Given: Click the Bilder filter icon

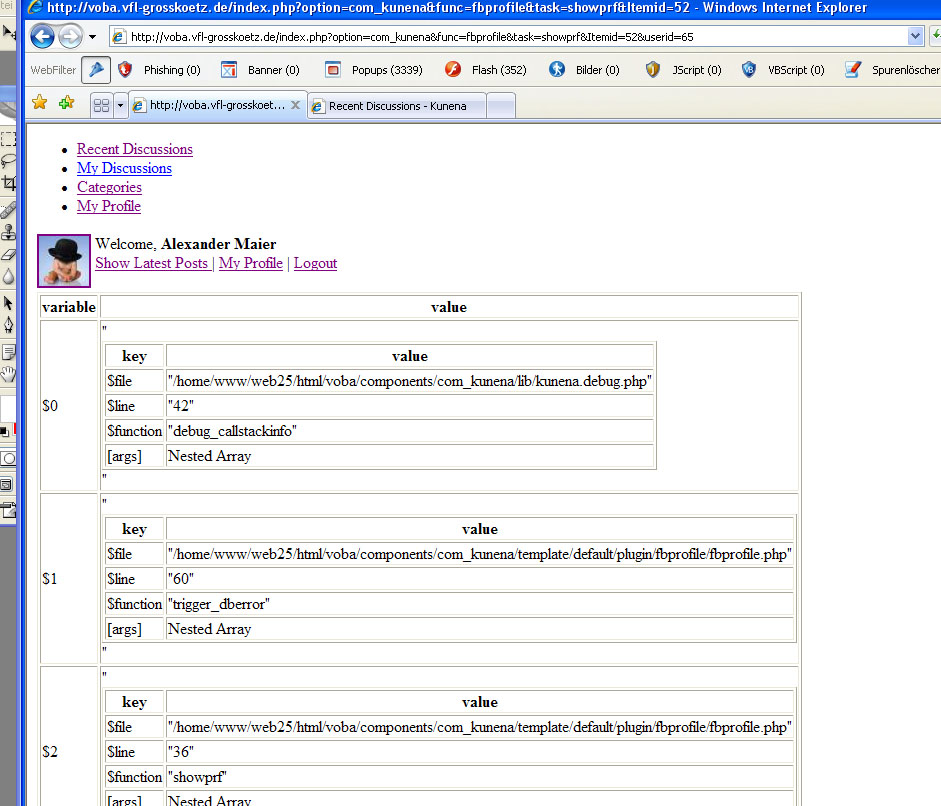Looking at the screenshot, I should (557, 70).
